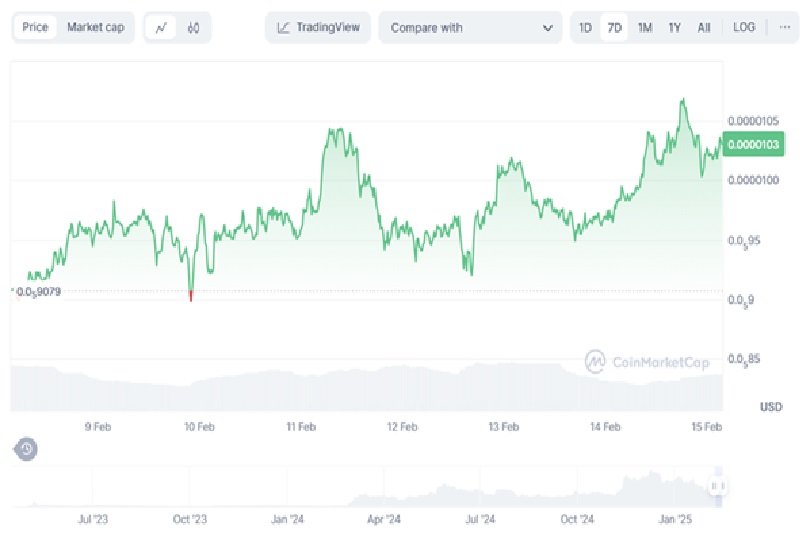Select the 1M time range
Screen dimensions: 800x533
pos(645,28)
